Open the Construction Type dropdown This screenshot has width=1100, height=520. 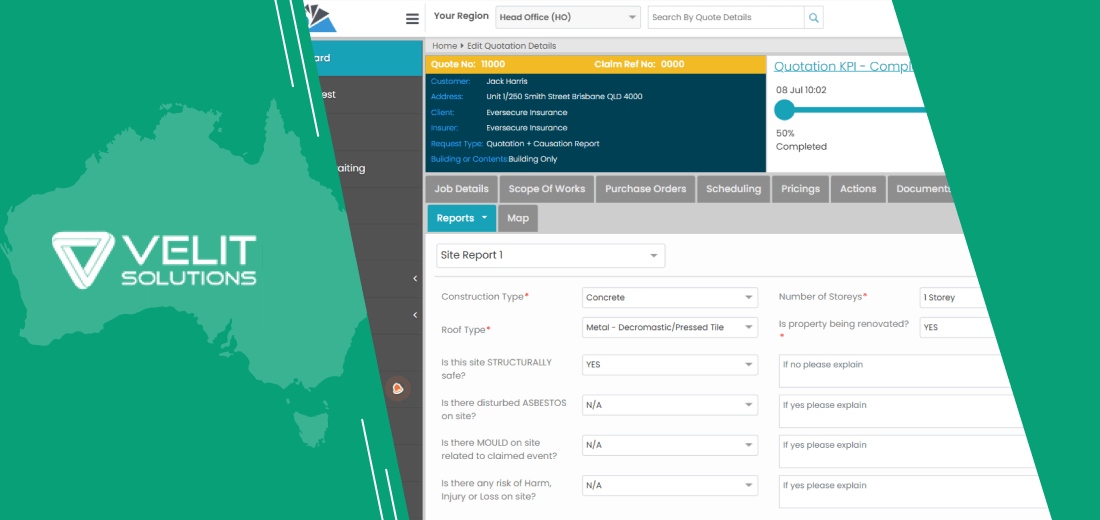pos(669,298)
